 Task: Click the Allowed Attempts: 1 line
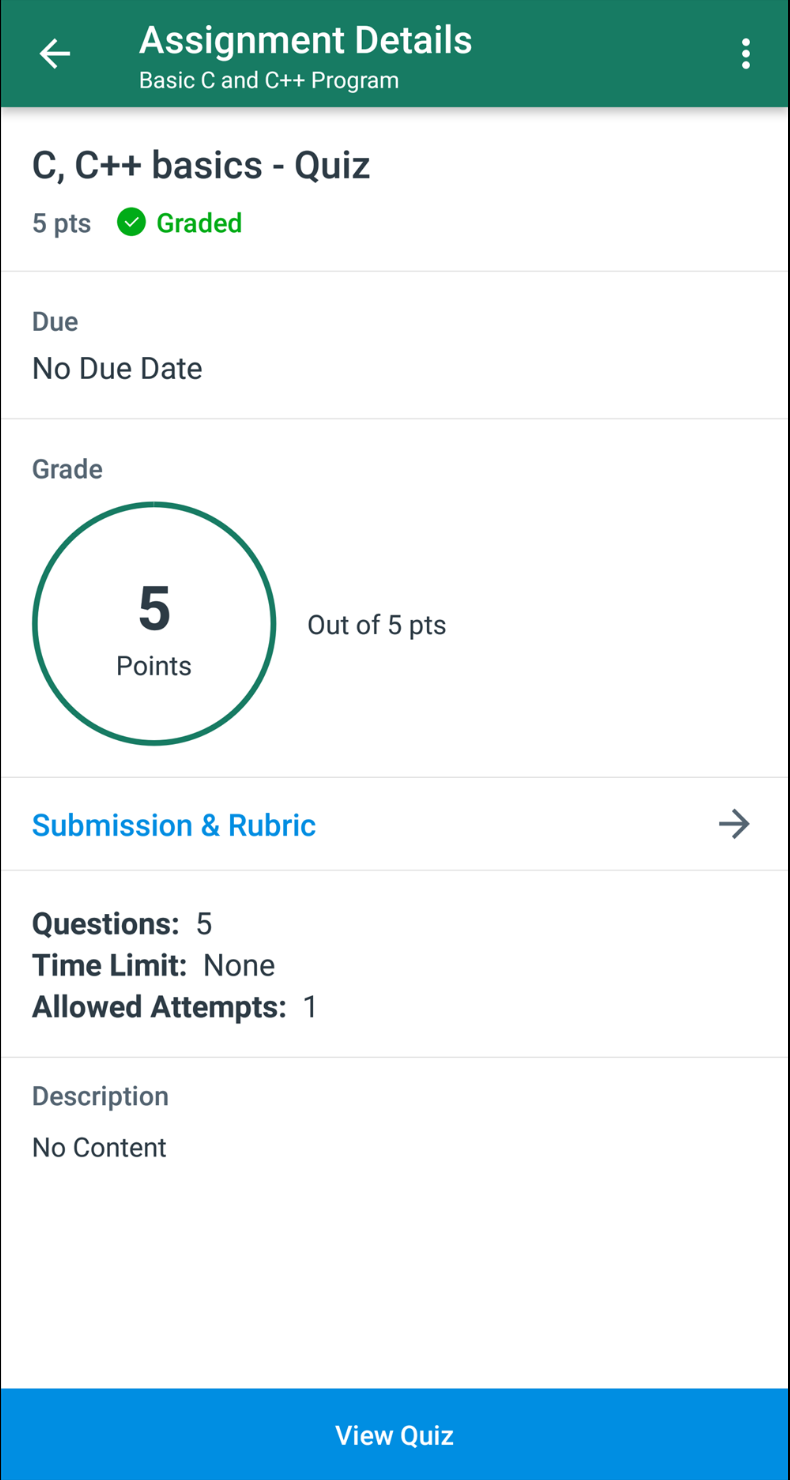[174, 1007]
